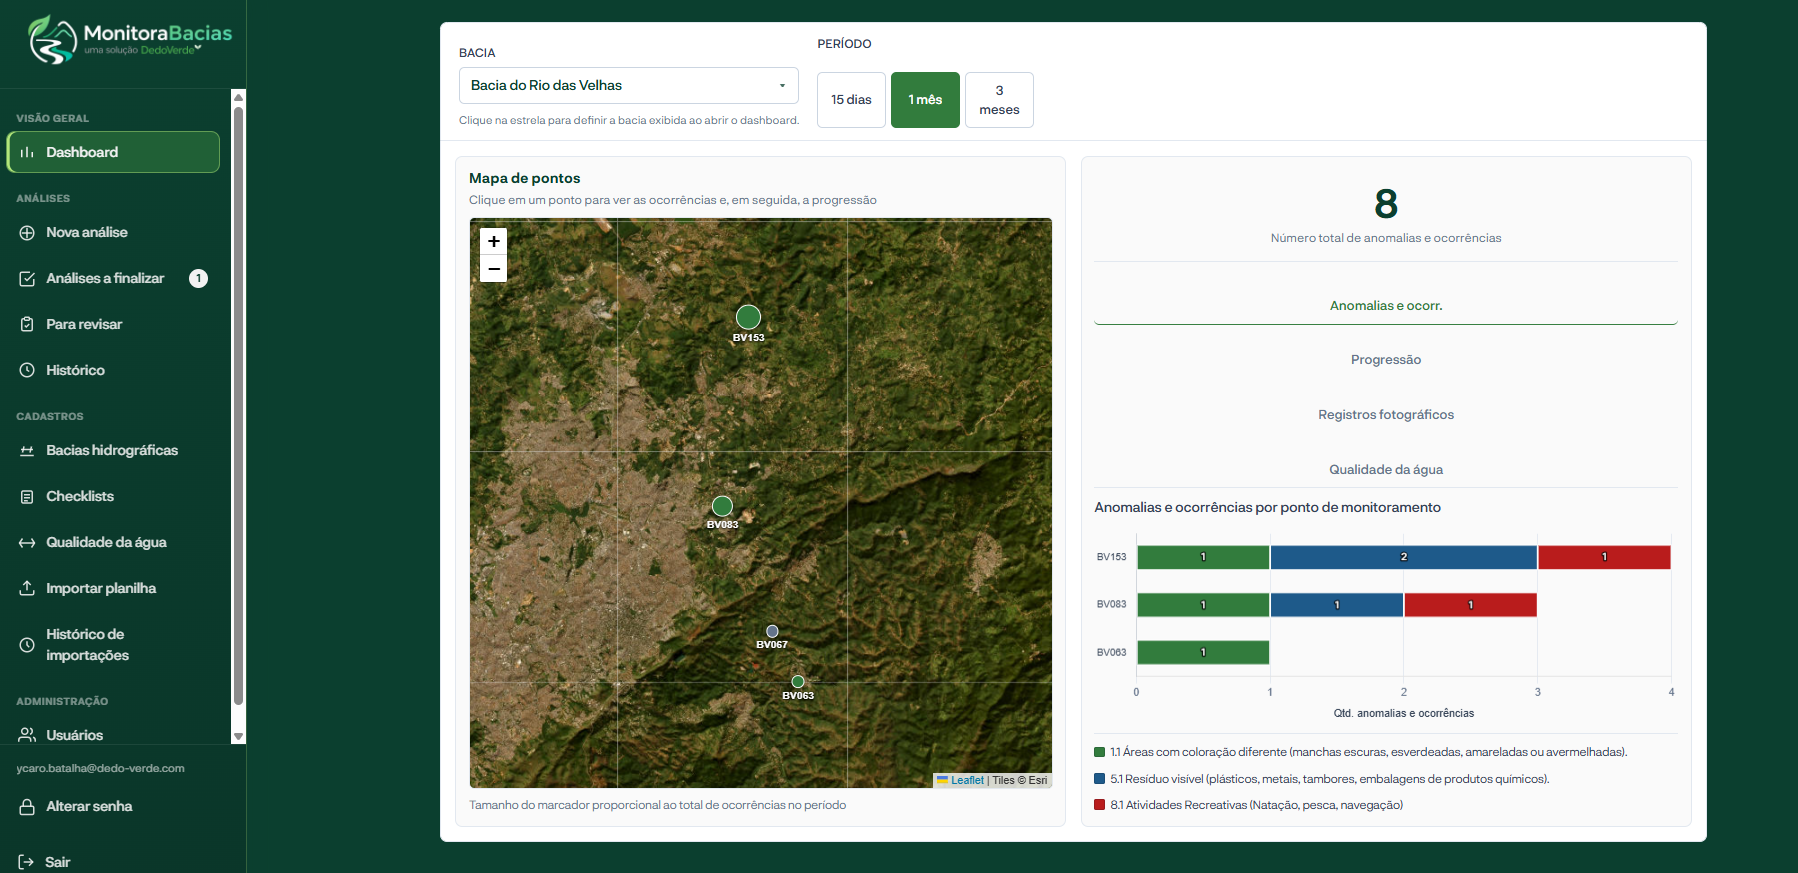Zoom out the map with minus button

pos(494,268)
